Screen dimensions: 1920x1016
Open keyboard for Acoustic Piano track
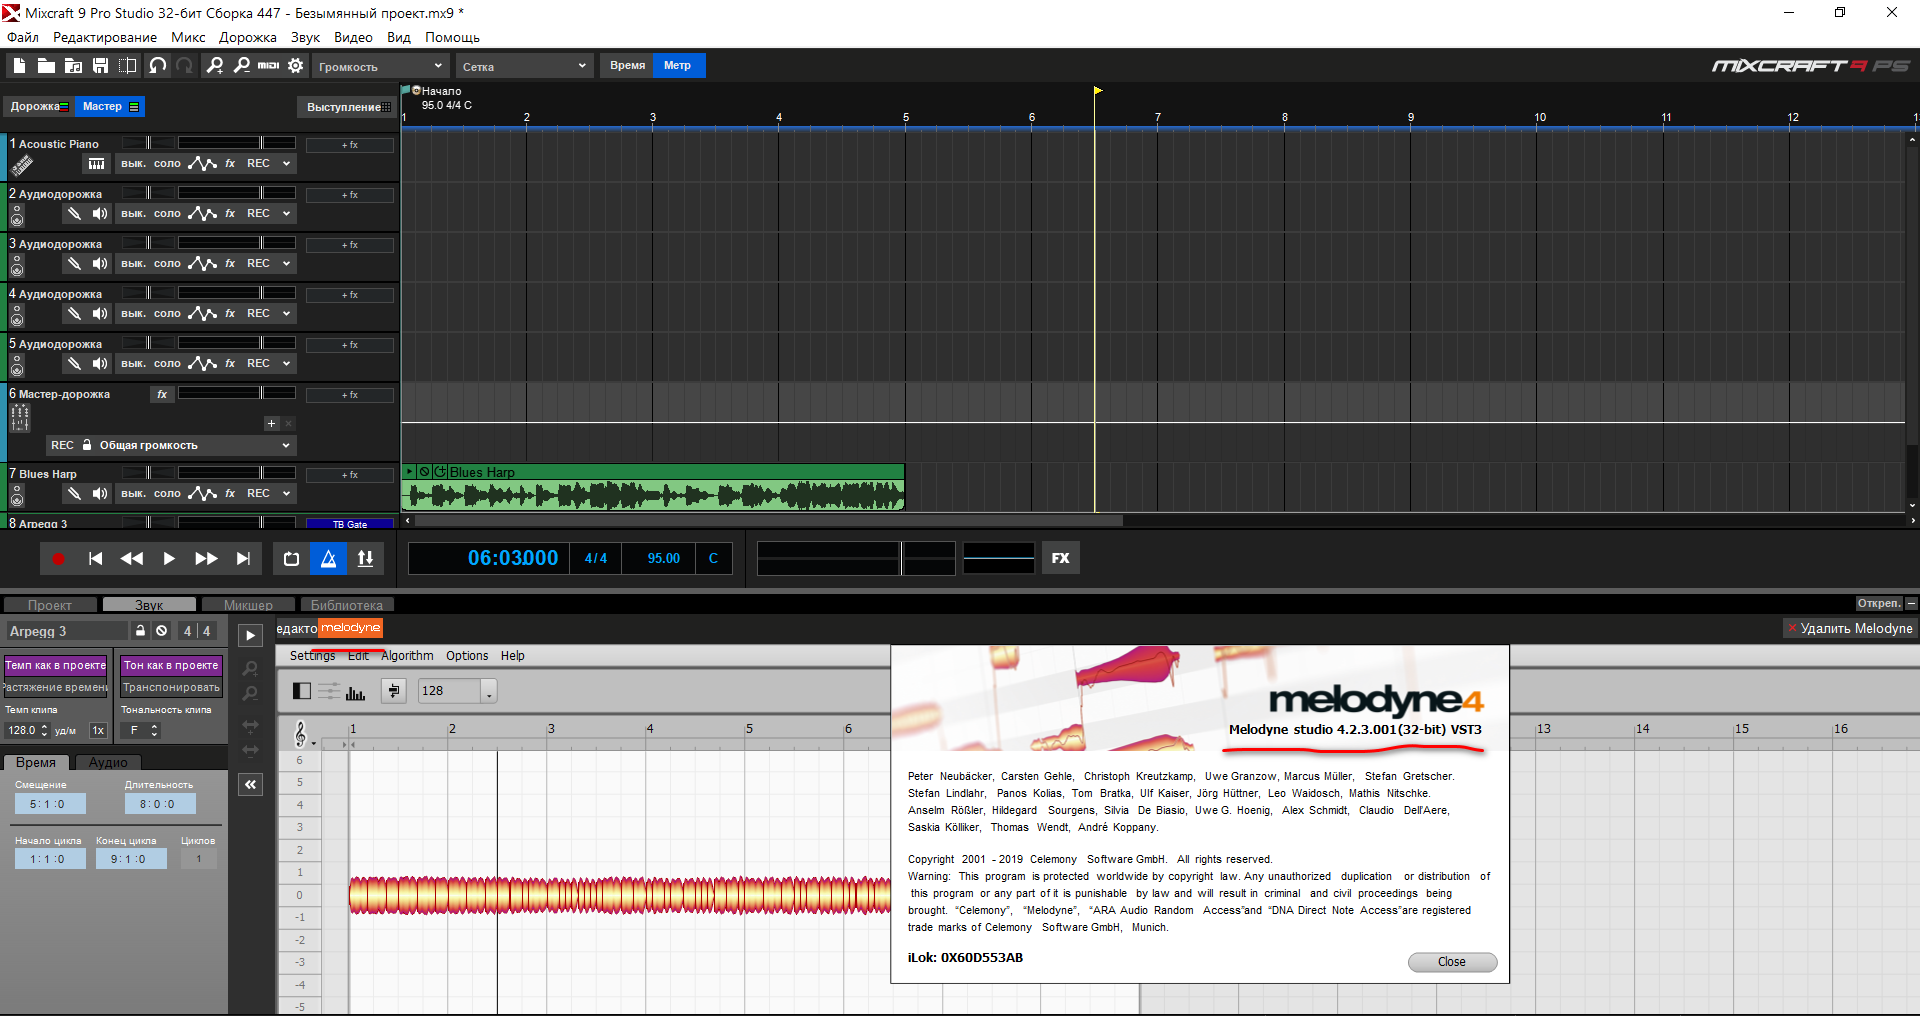[96, 164]
